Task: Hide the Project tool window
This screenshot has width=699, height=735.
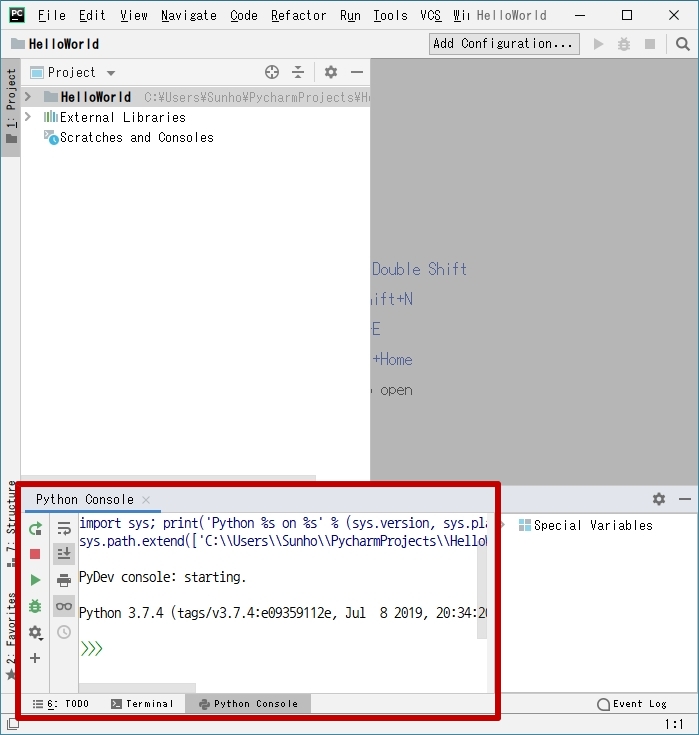Action: click(357, 72)
